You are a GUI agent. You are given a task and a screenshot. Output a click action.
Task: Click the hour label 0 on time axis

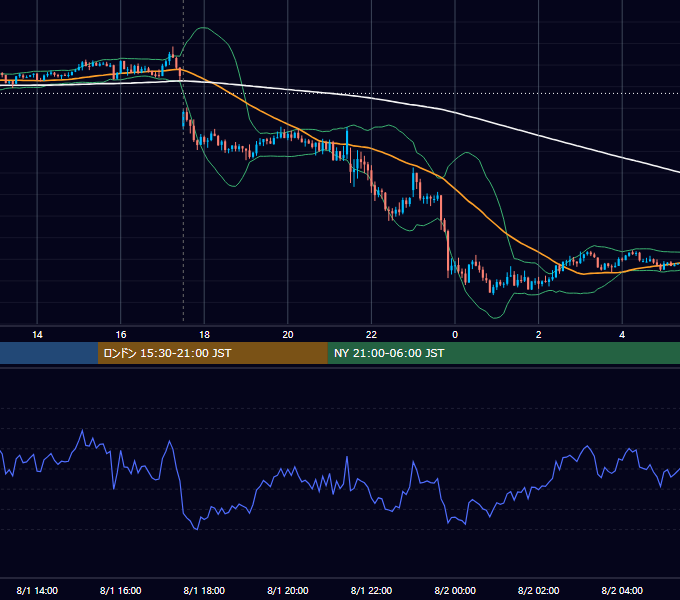(455, 335)
